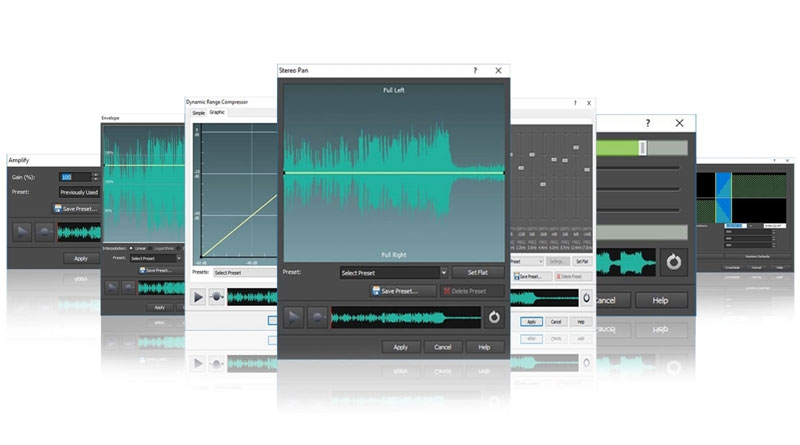
Task: Click Apply in the Envelope dialog
Action: tap(160, 307)
